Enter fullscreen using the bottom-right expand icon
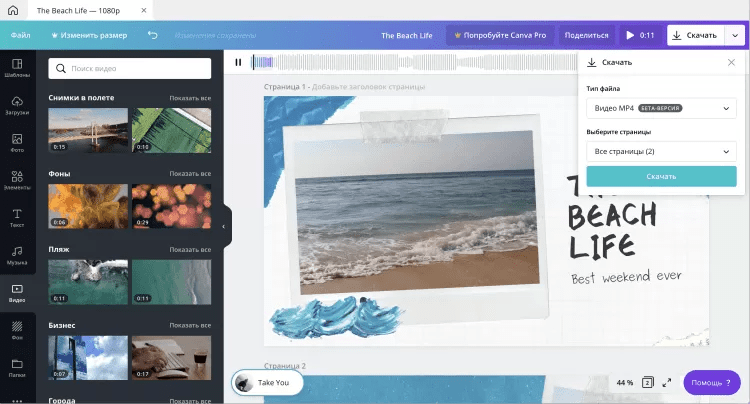Screen dimensions: 750x404 (667, 382)
